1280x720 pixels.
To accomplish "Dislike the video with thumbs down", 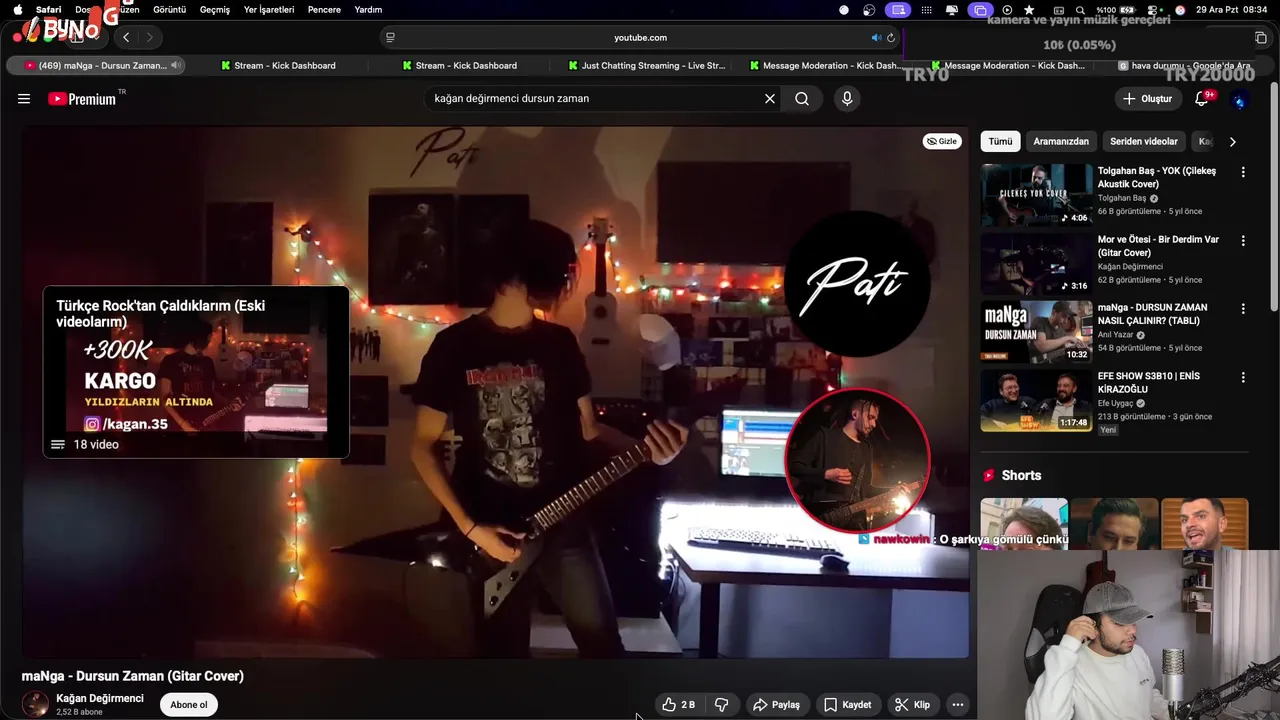I will [x=721, y=705].
